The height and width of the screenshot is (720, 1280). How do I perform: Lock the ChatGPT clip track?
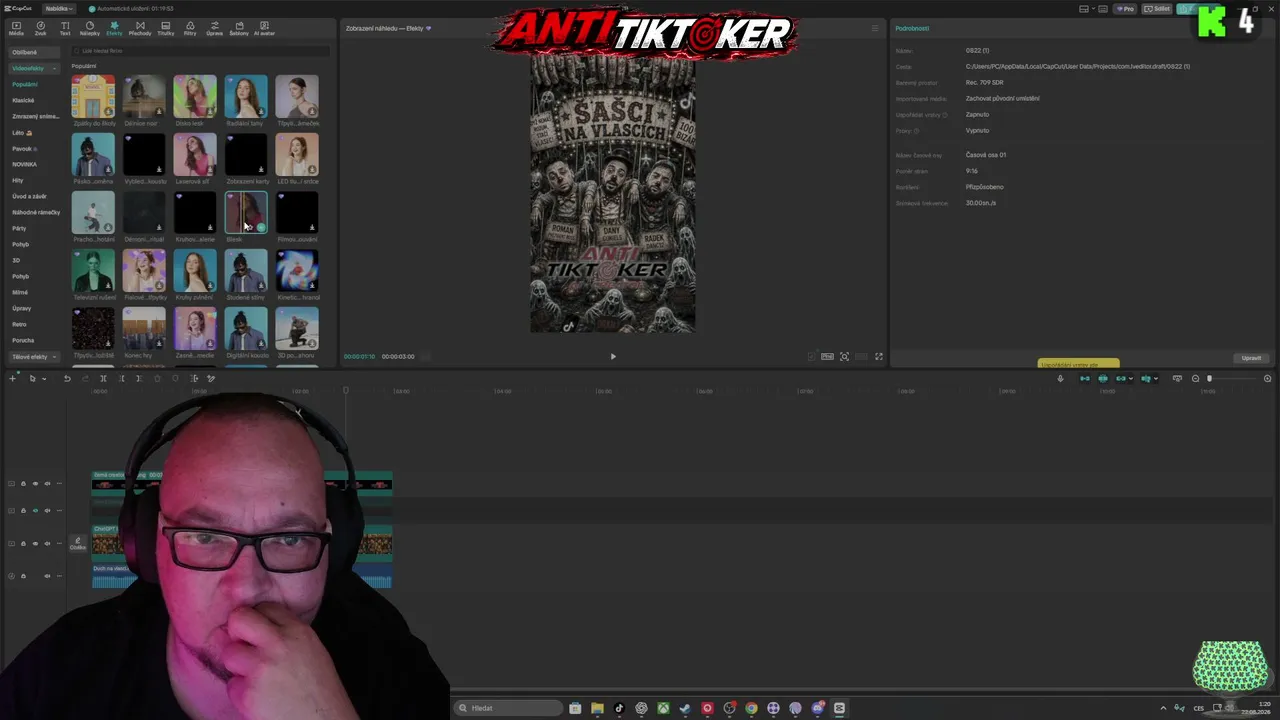click(x=23, y=544)
